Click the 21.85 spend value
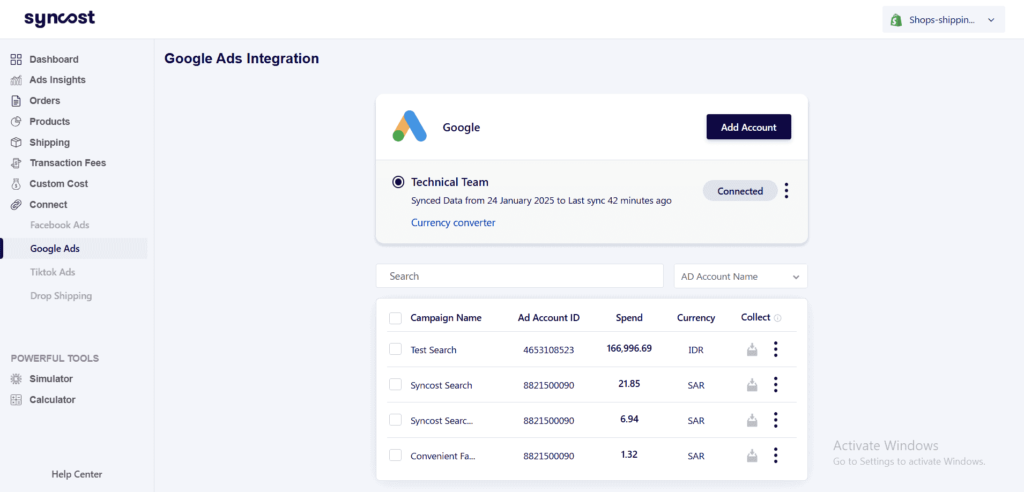Viewport: 1024px width, 492px height. point(629,384)
